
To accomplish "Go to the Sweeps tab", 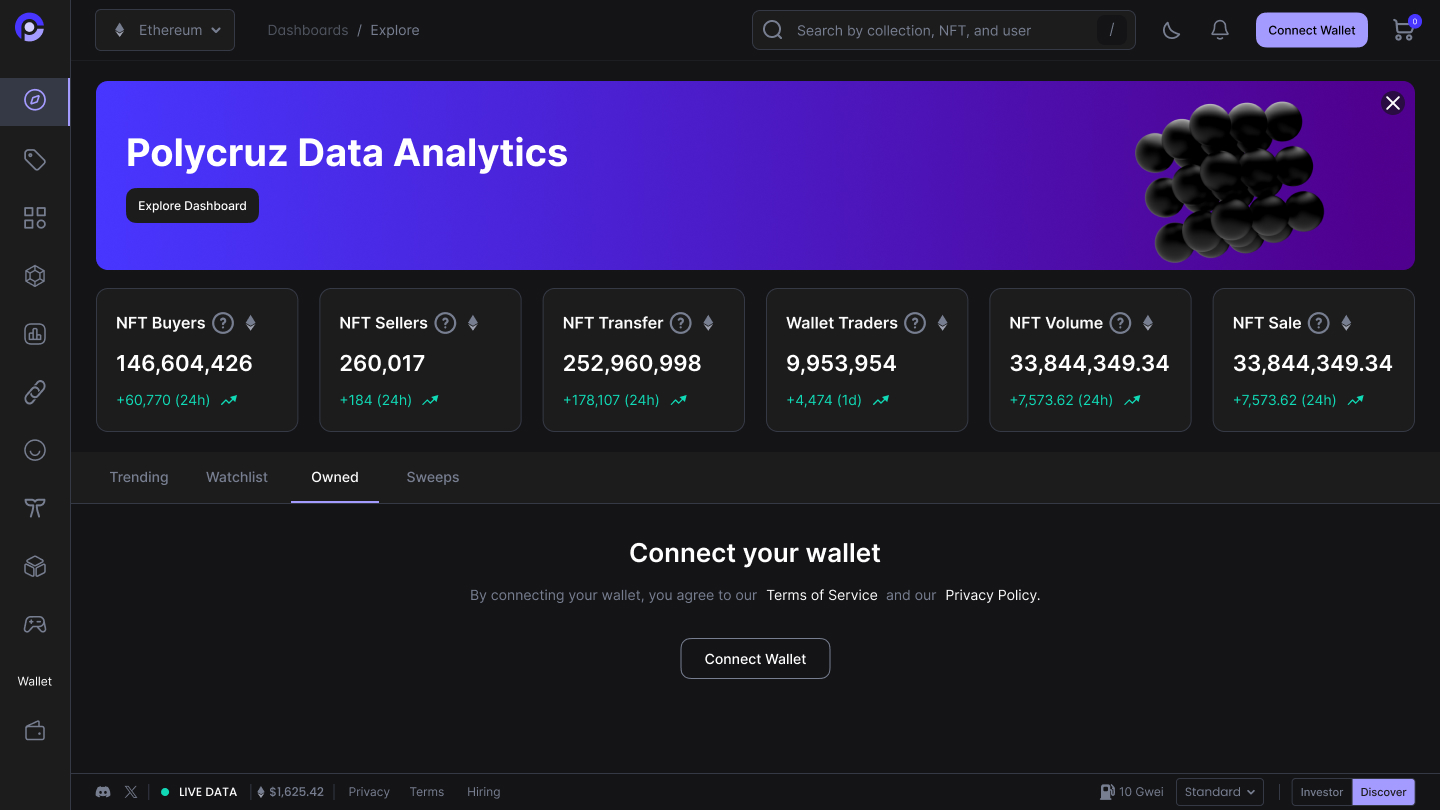I will point(433,477).
